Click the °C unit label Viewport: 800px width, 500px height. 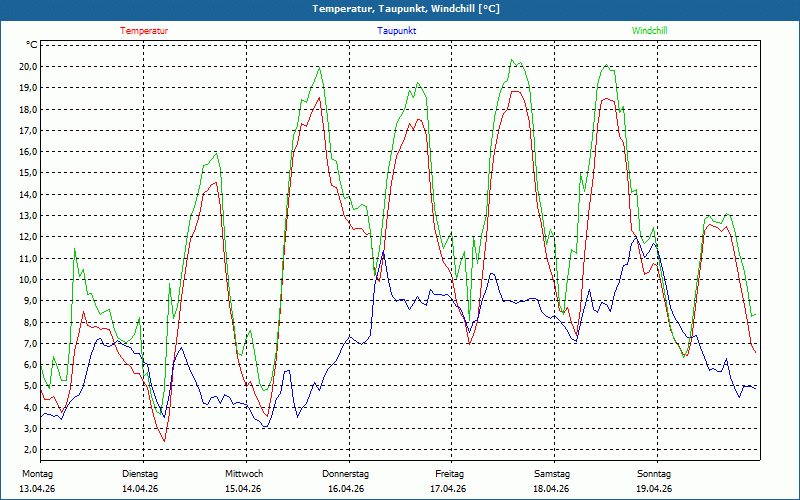[32, 45]
